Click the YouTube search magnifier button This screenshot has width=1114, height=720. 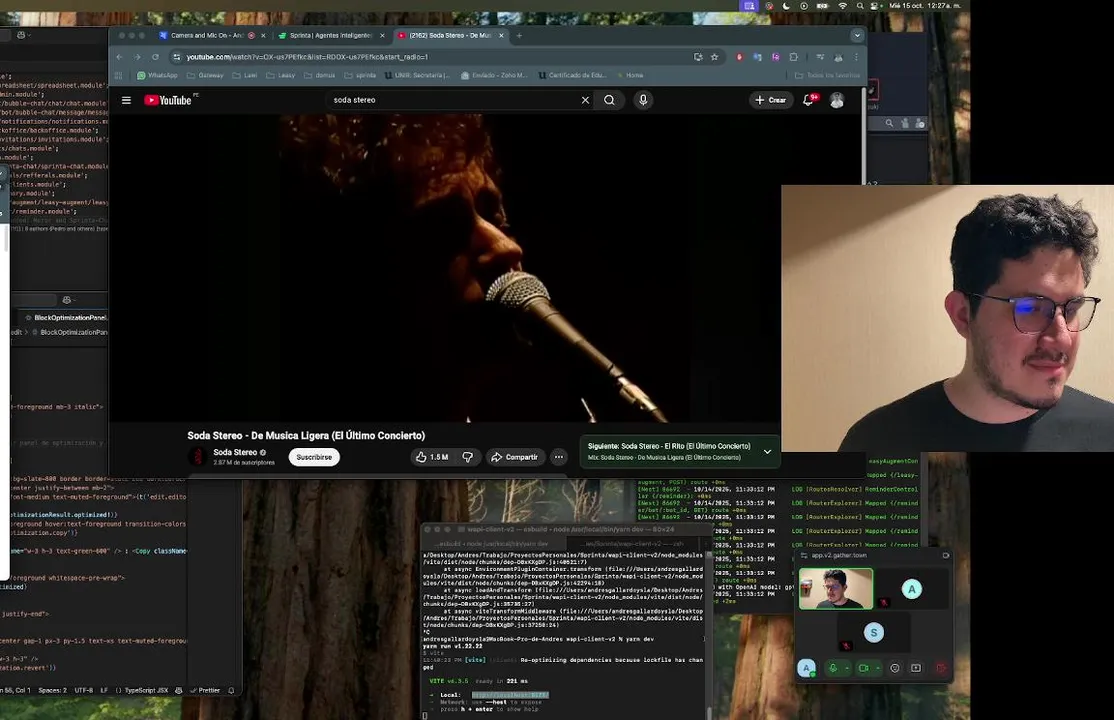610,100
